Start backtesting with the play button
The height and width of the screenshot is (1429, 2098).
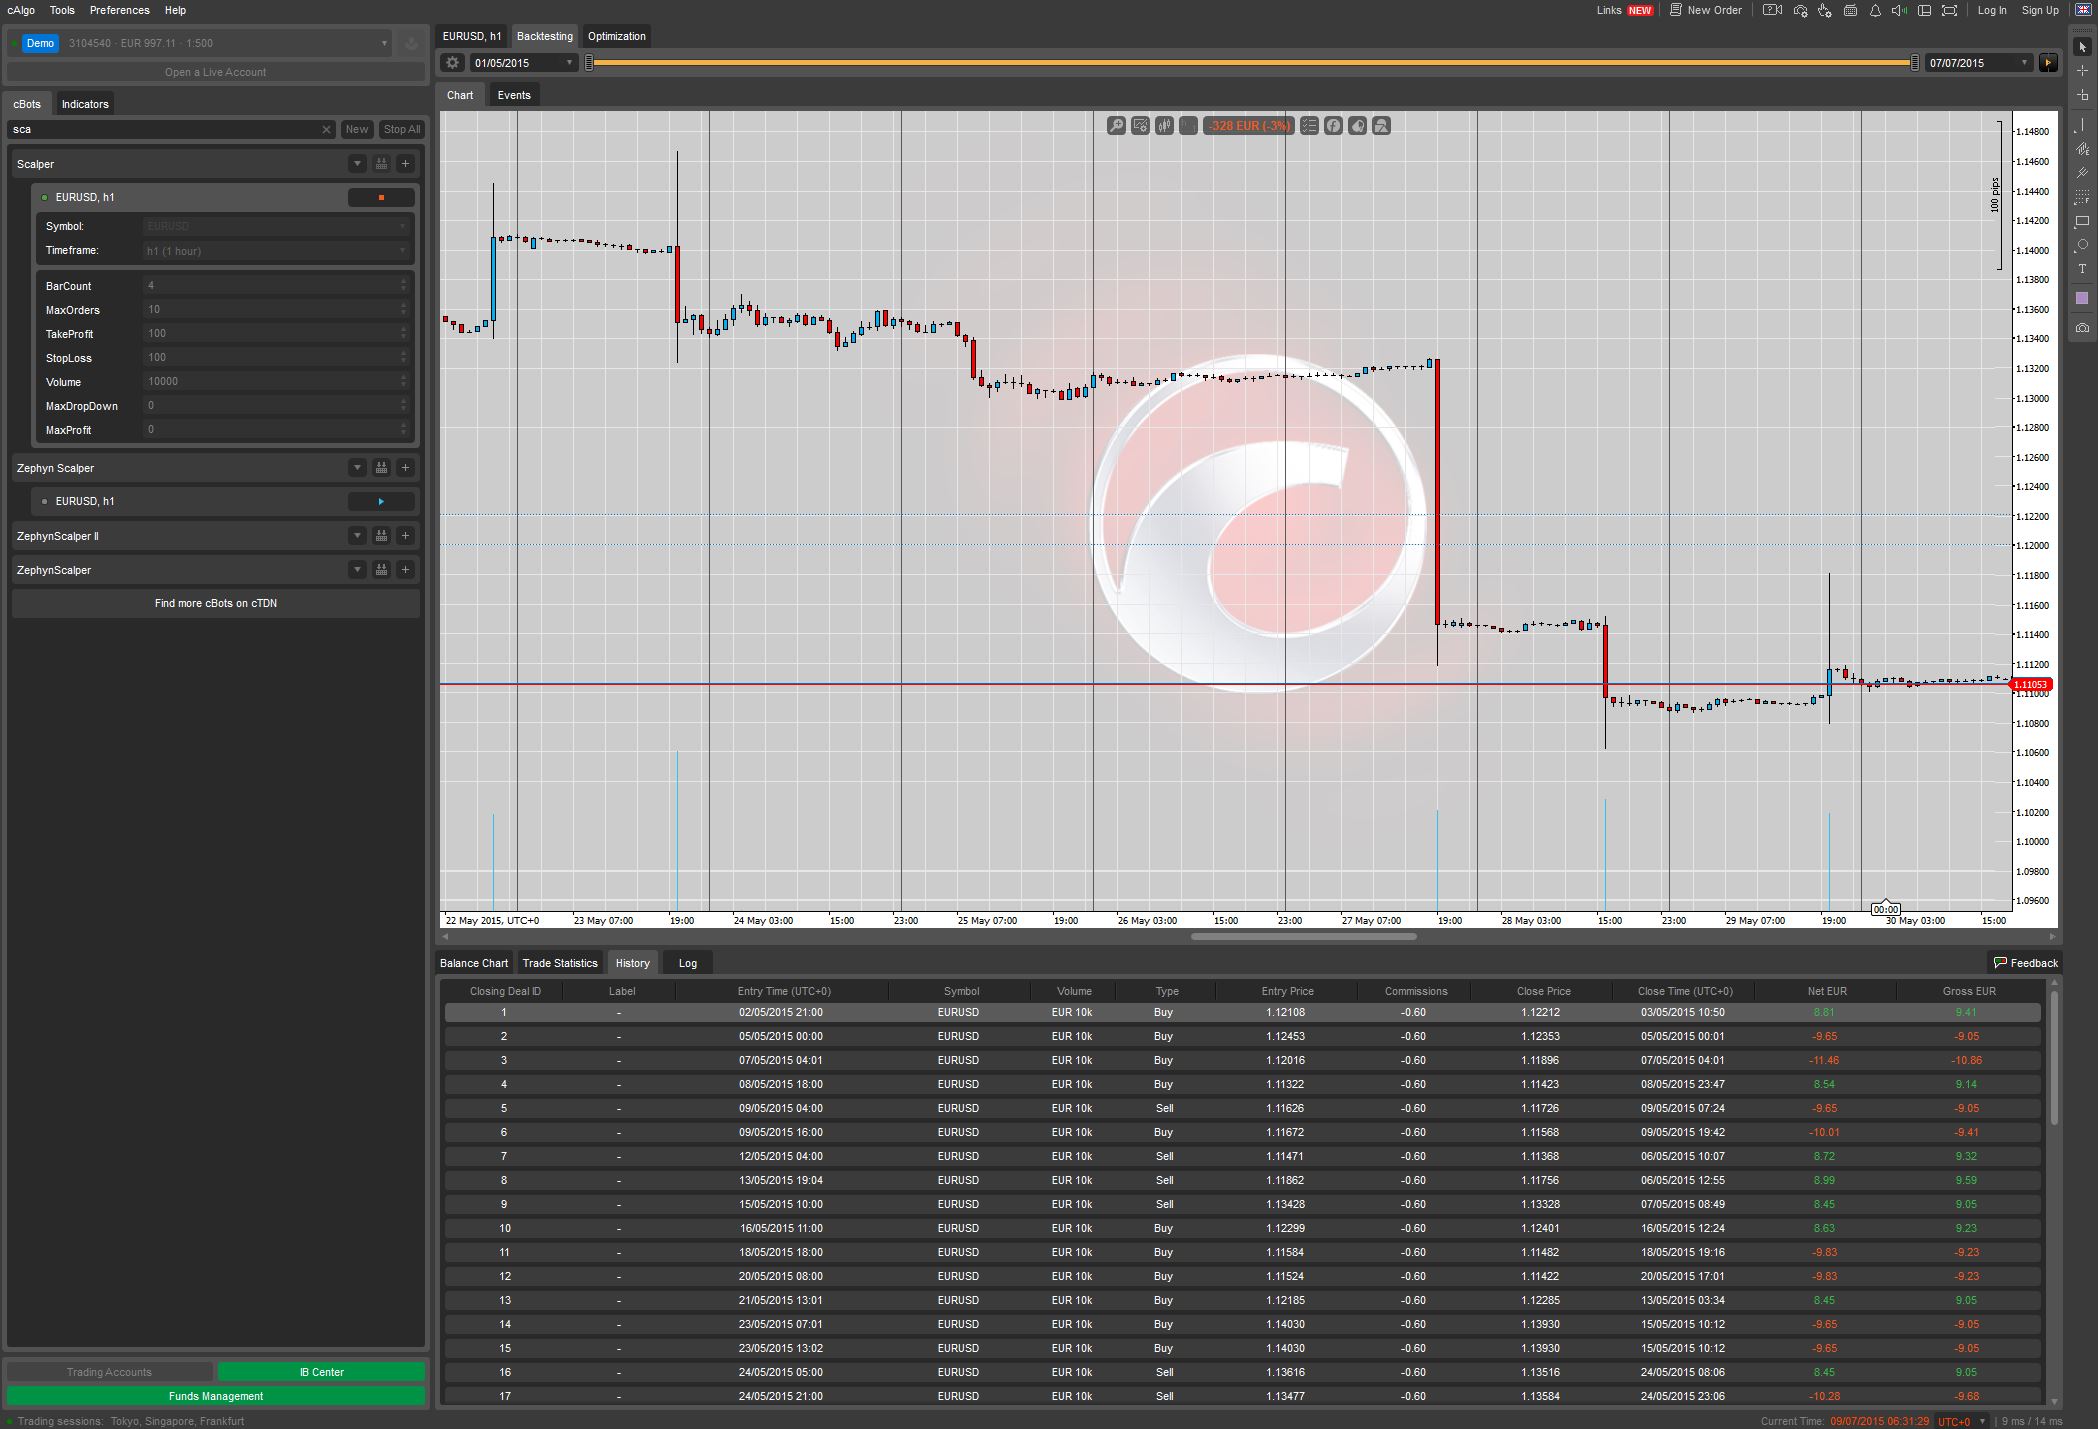(x=2048, y=63)
